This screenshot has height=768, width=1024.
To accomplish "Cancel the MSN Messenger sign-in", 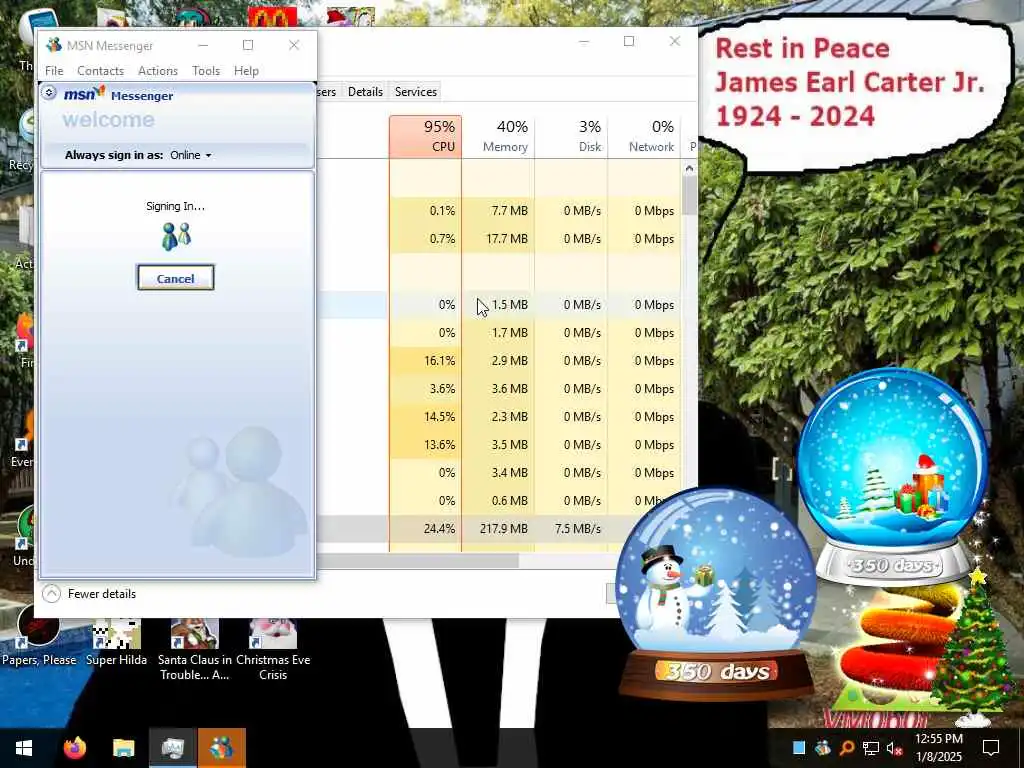I will [175, 278].
